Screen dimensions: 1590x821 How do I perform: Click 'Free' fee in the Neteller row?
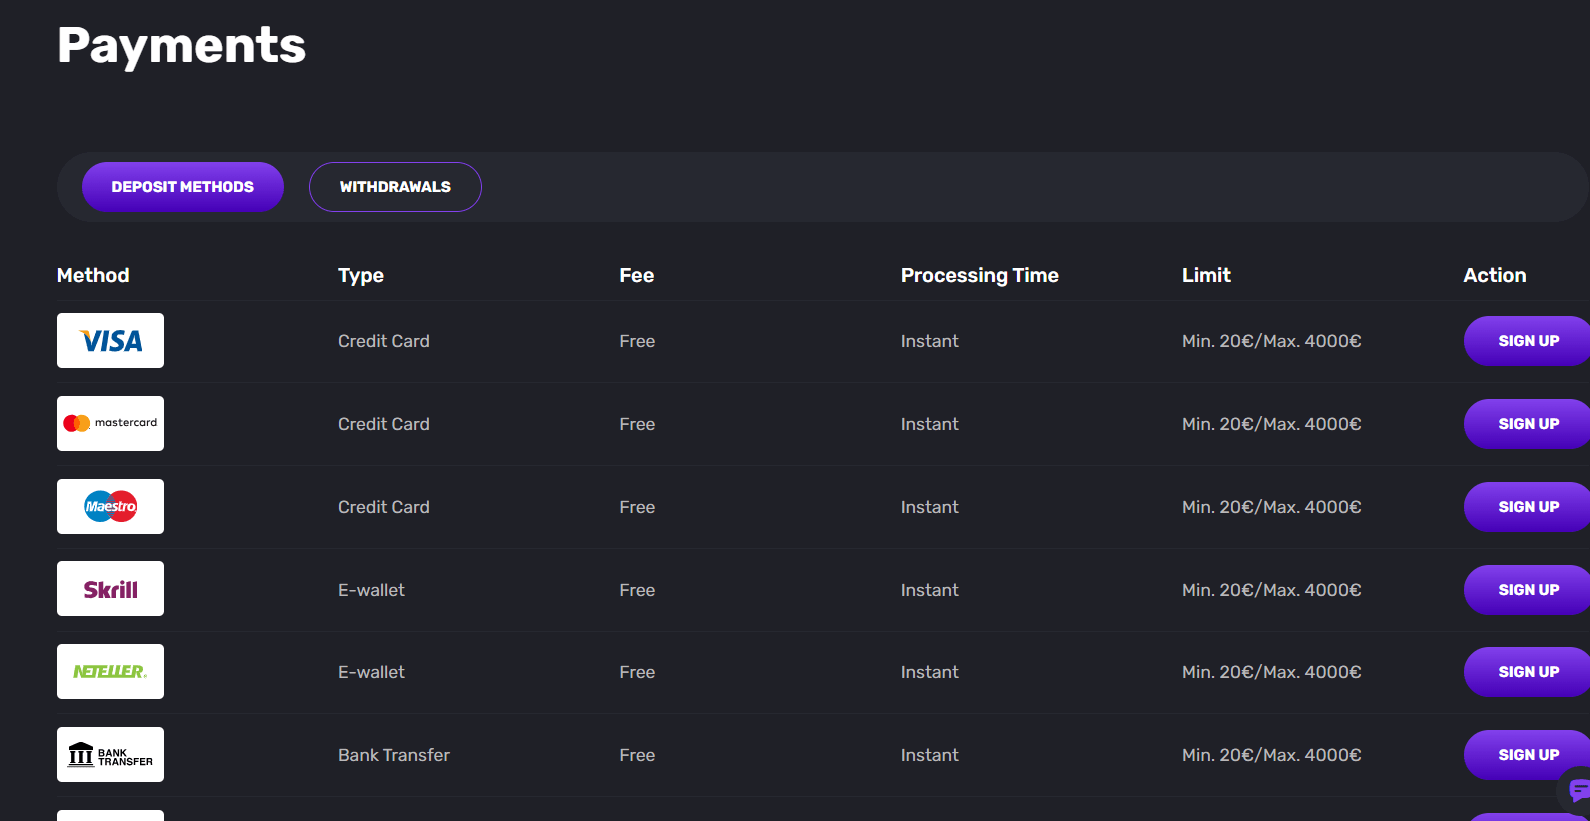tap(637, 672)
